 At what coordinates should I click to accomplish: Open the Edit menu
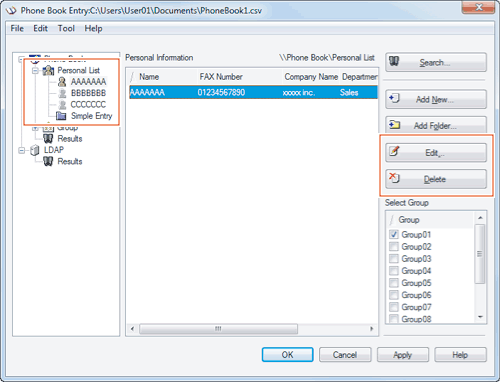click(40, 29)
